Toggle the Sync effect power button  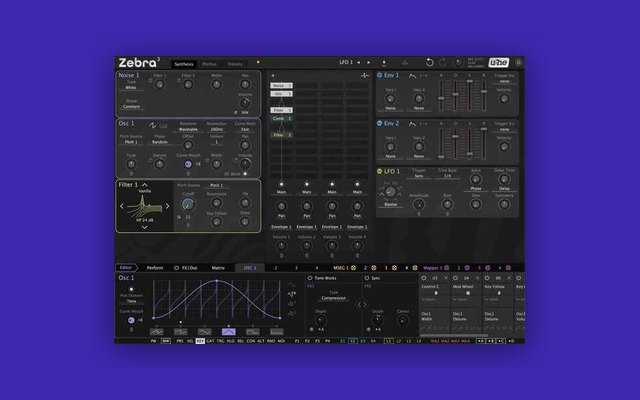(x=367, y=278)
